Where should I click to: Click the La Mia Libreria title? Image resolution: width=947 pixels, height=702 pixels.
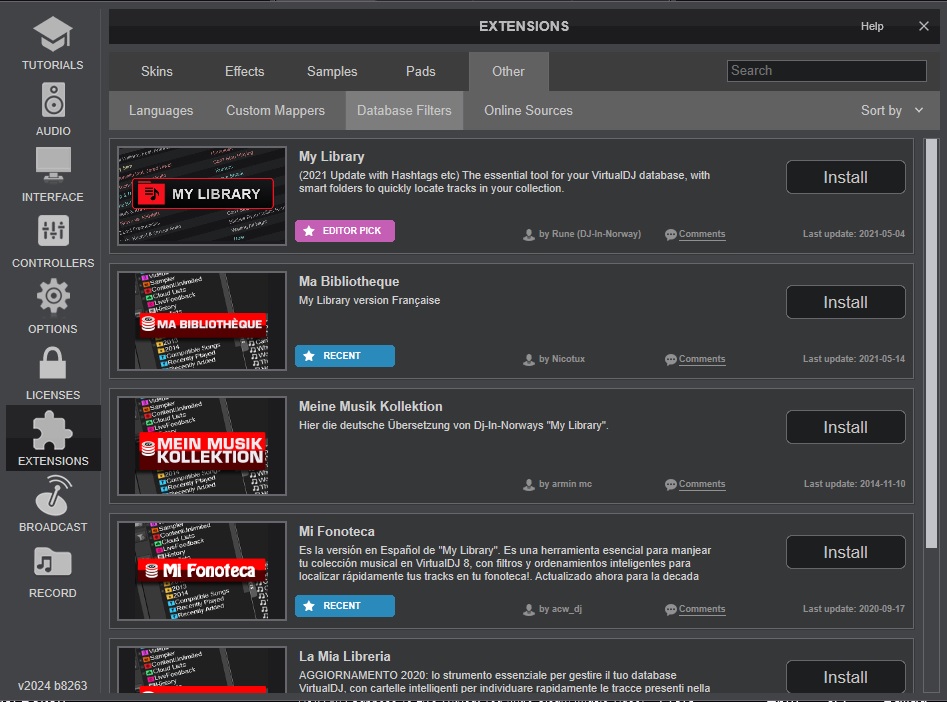coord(345,657)
